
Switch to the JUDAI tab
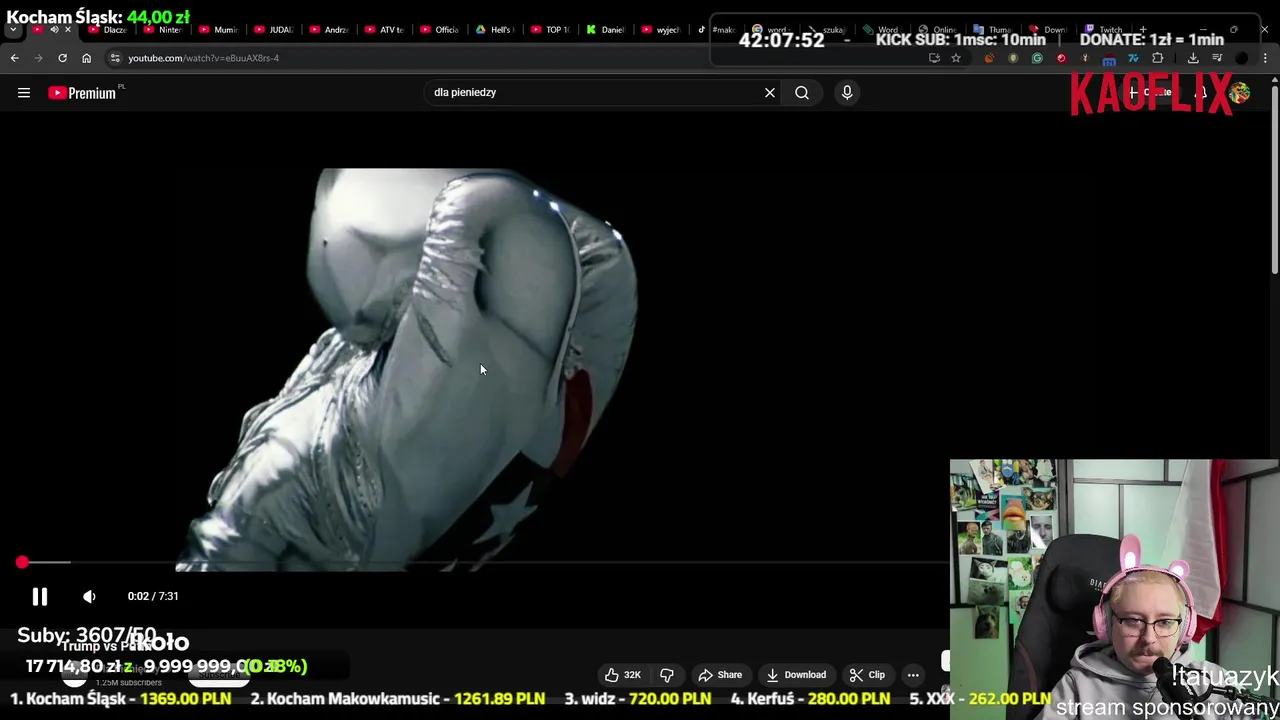coord(273,30)
